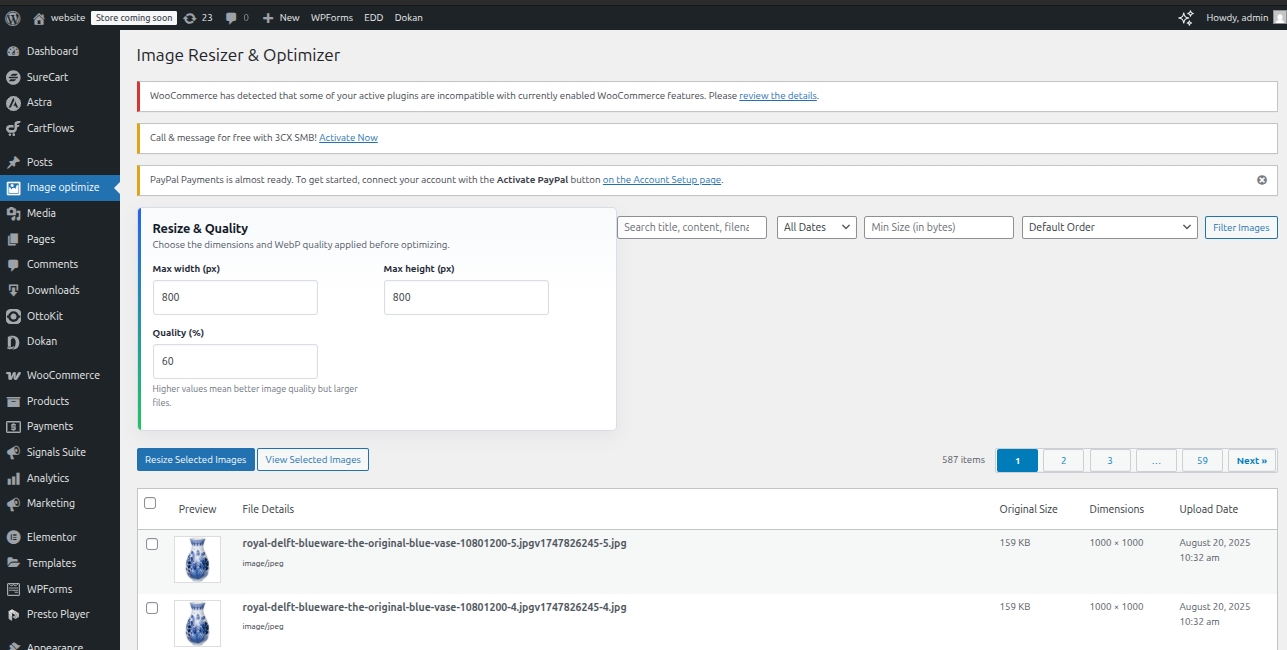Dismiss the PayPal Payments notice

coord(1261,180)
